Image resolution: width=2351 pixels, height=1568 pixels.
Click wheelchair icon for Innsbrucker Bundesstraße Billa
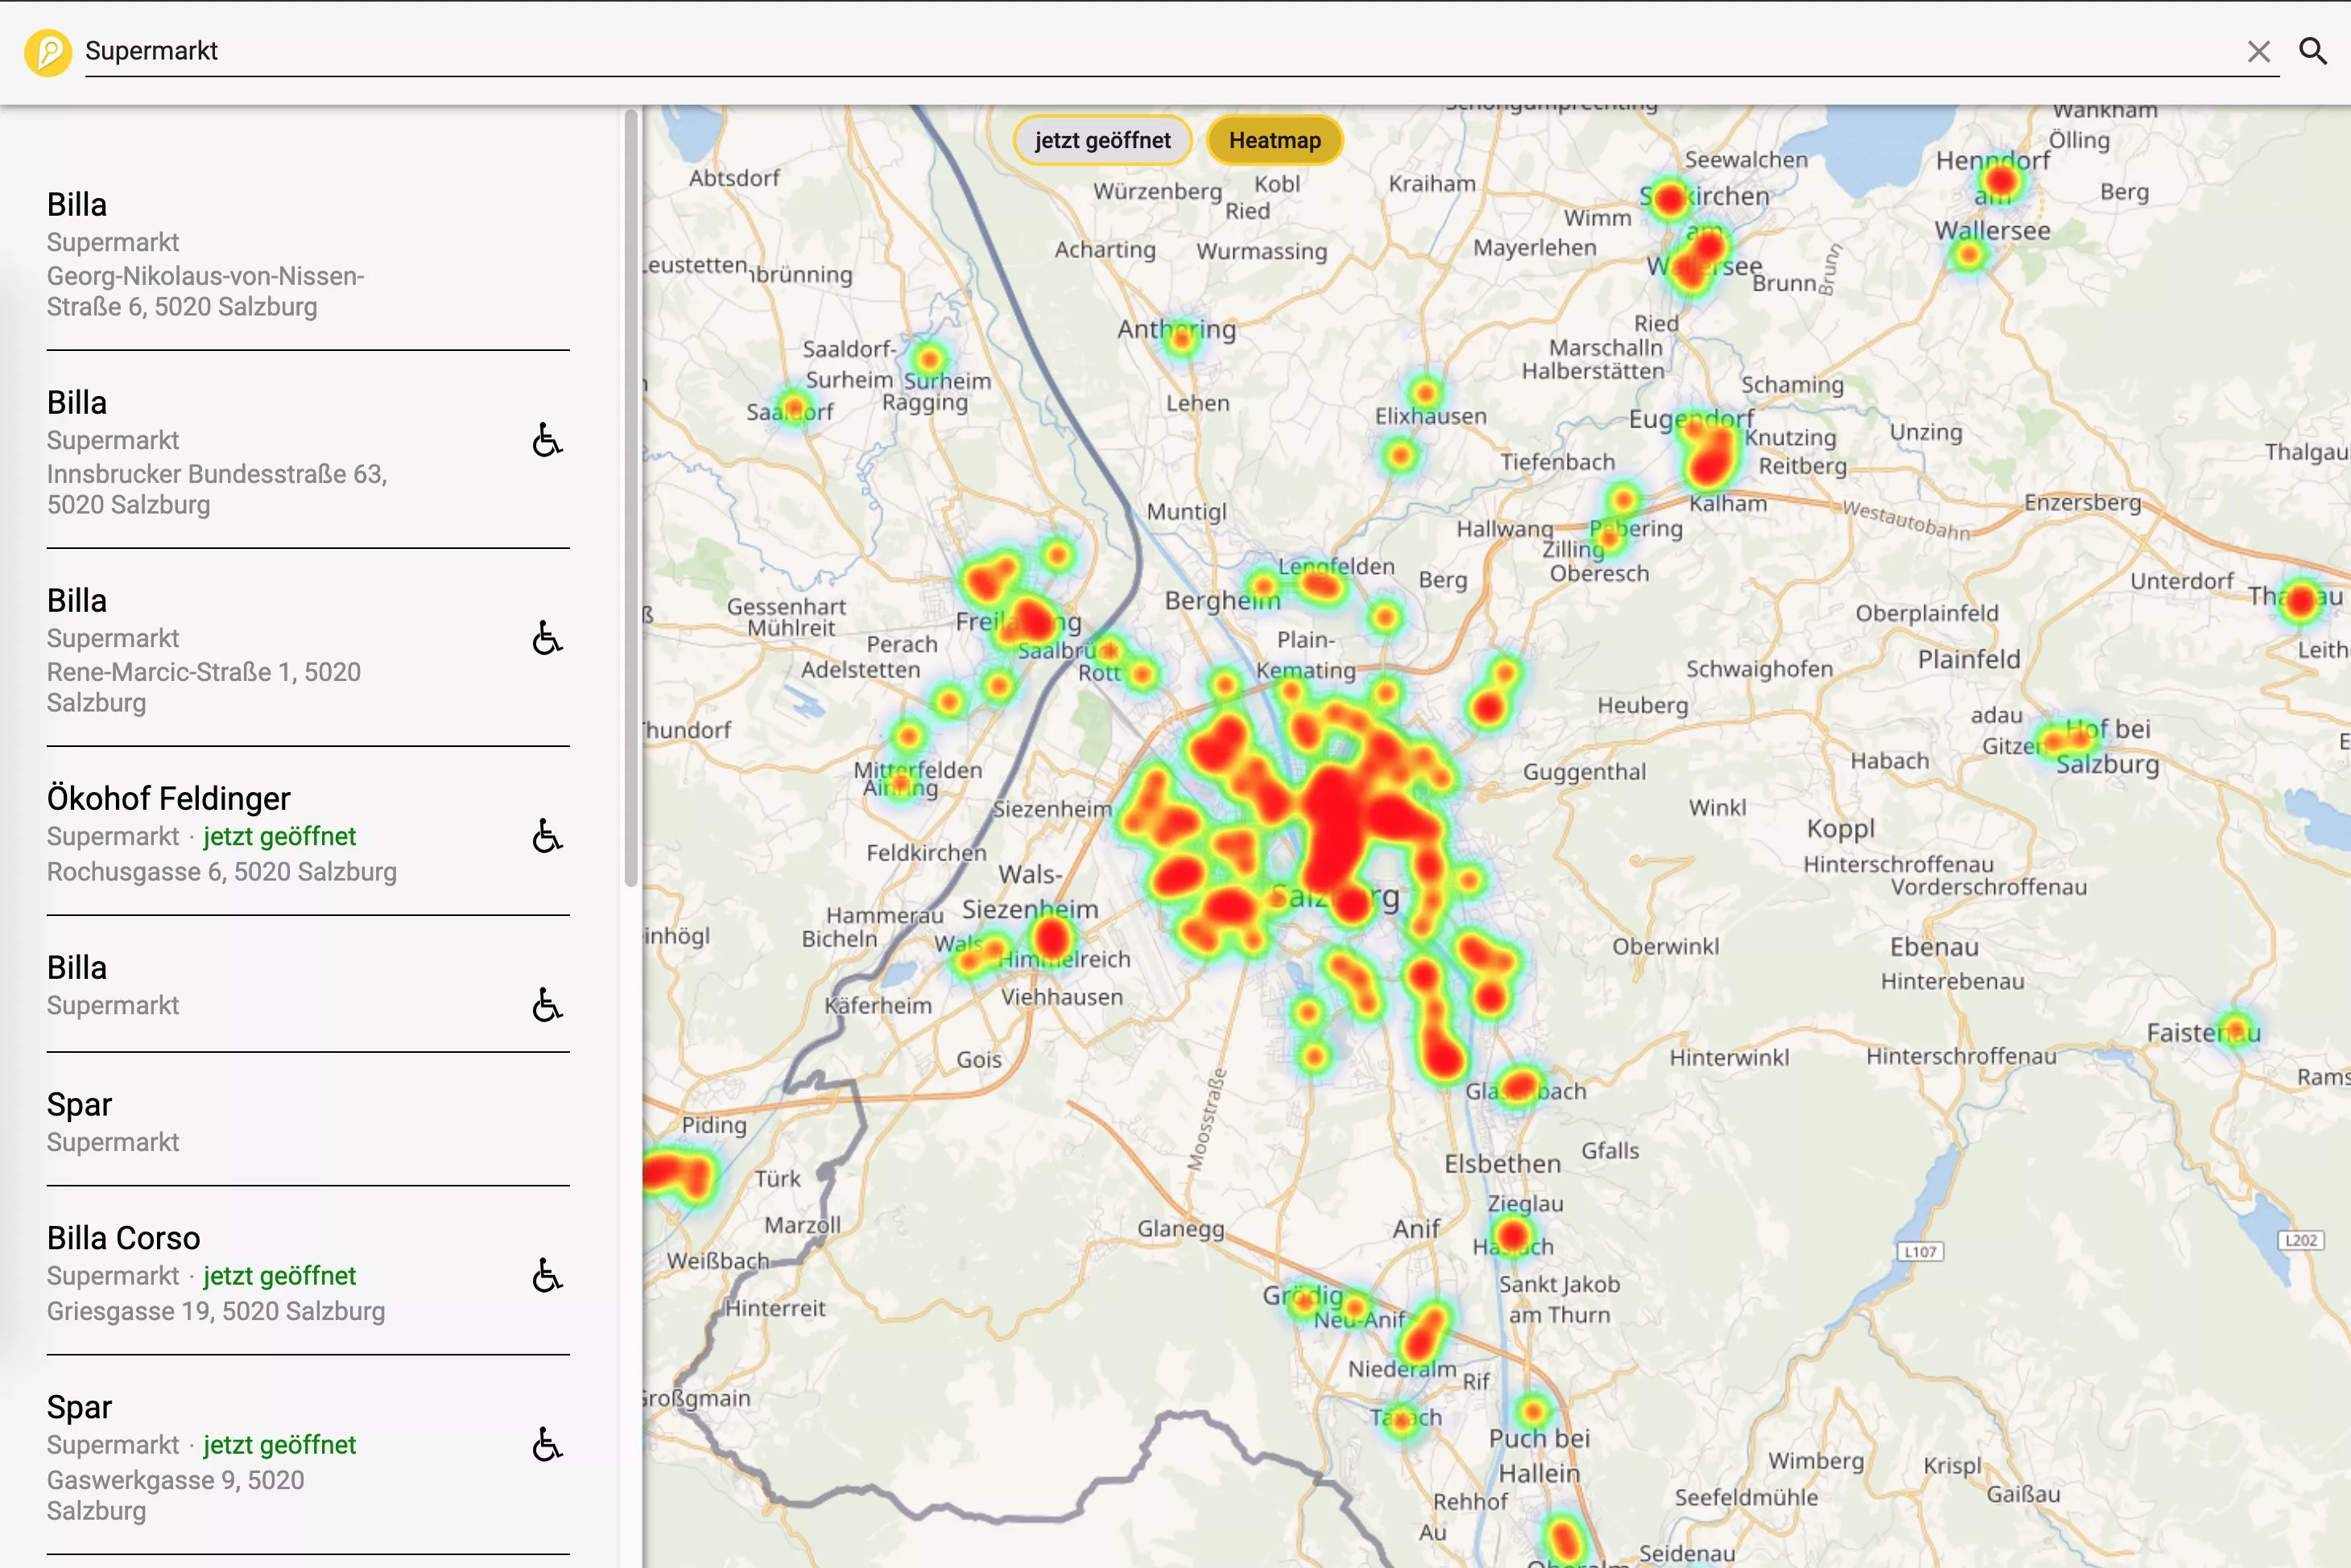547,440
